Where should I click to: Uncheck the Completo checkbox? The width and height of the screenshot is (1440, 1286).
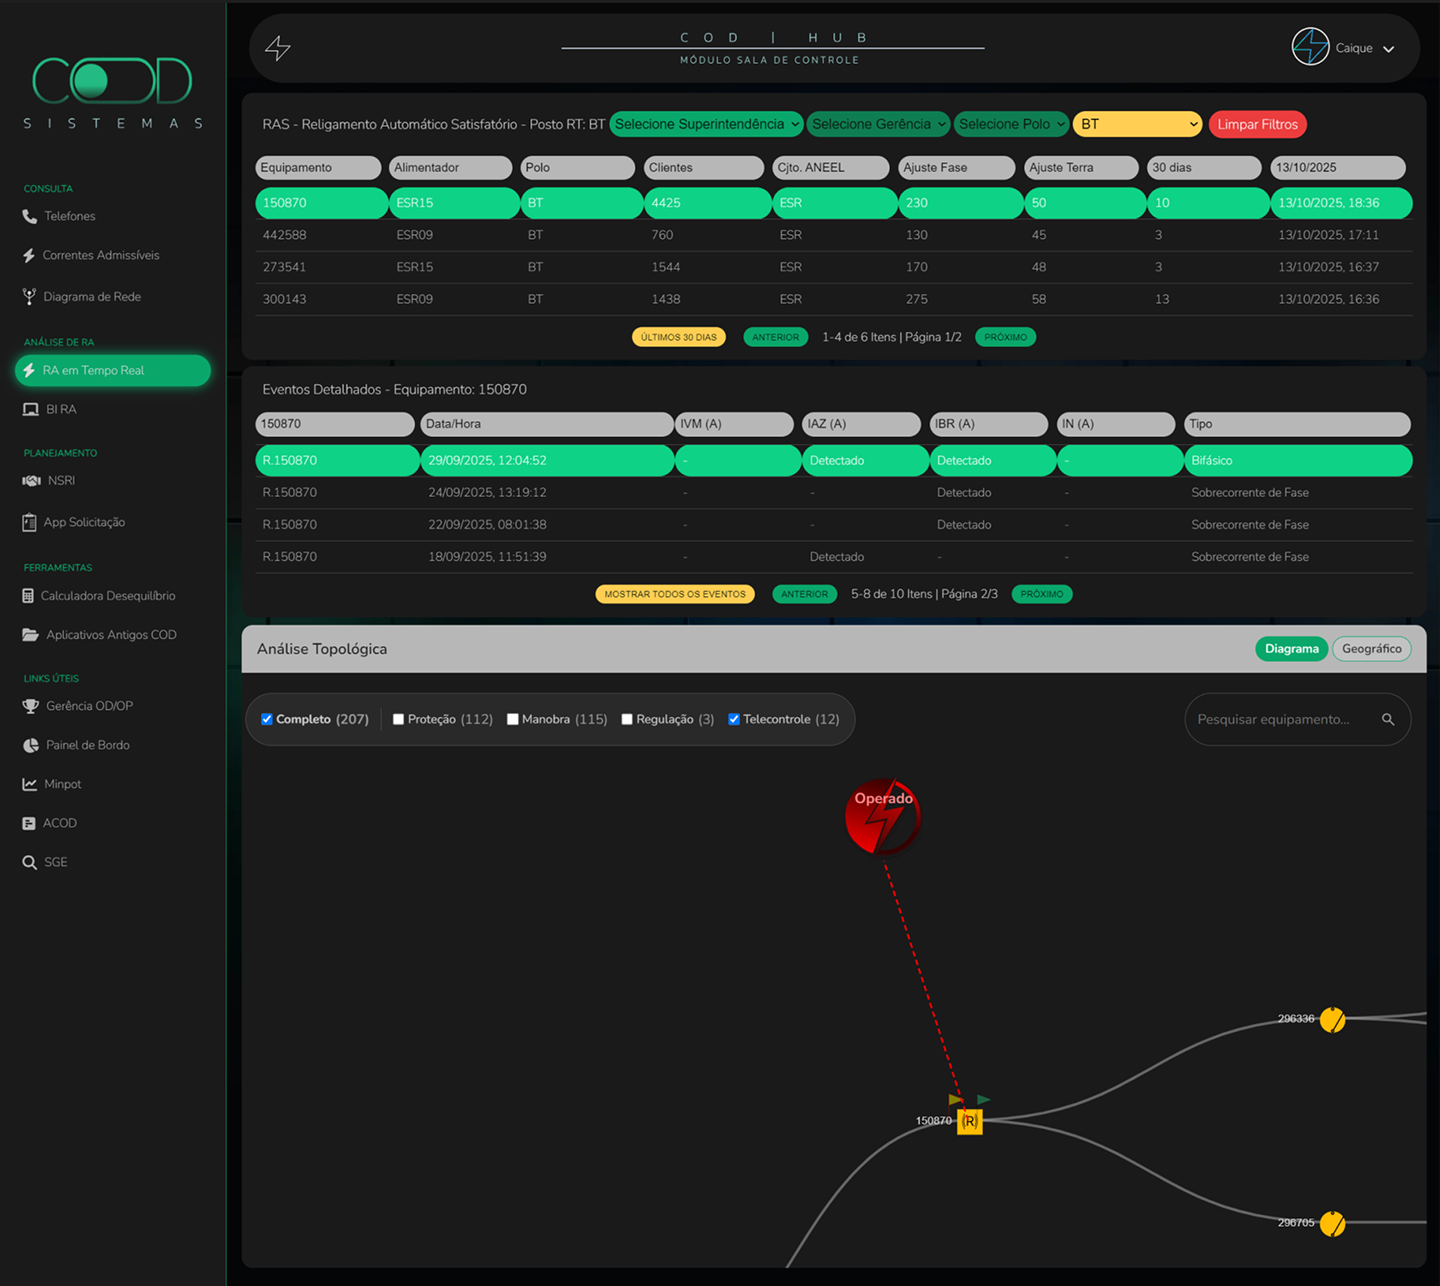(267, 719)
